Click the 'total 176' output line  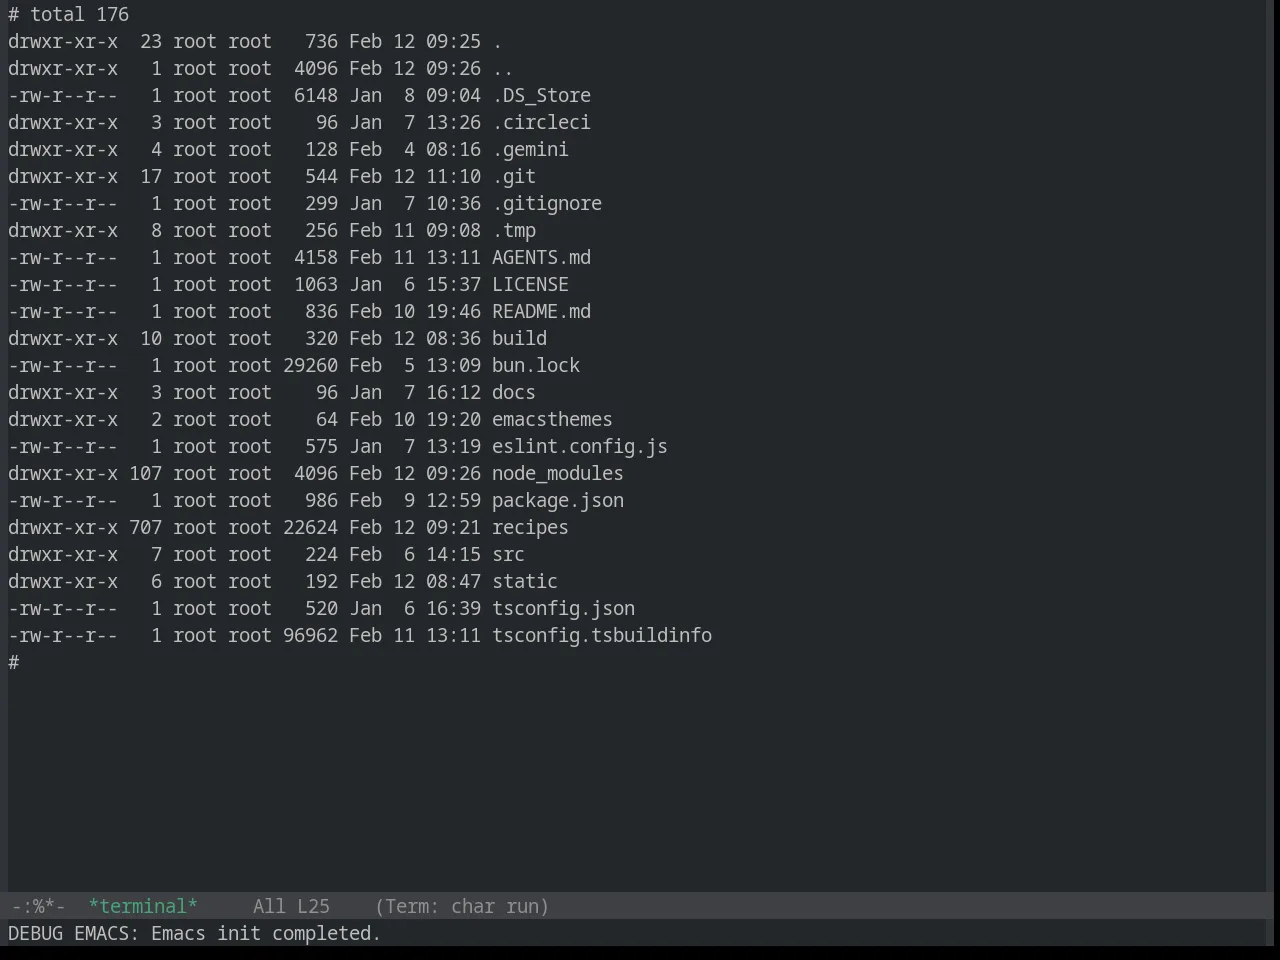point(69,14)
